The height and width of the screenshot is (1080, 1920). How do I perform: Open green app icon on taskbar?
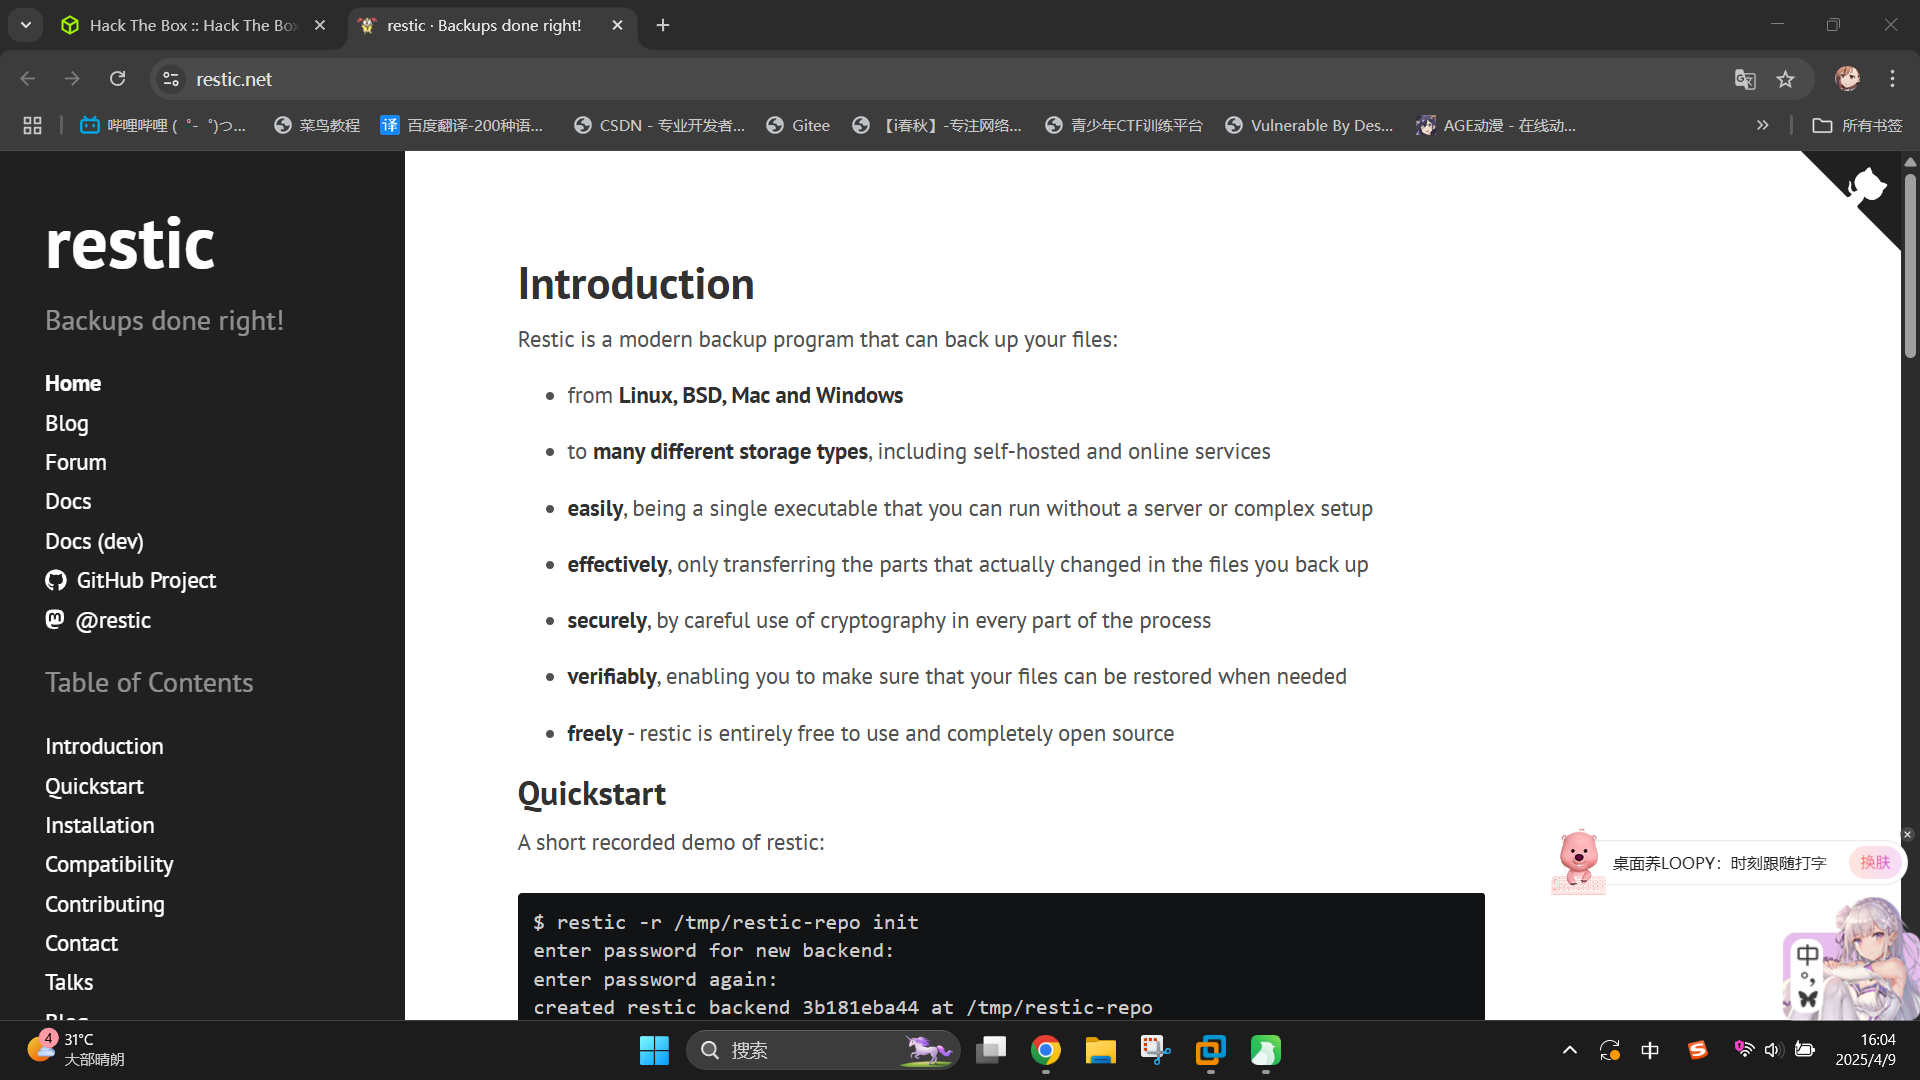click(x=1266, y=1050)
